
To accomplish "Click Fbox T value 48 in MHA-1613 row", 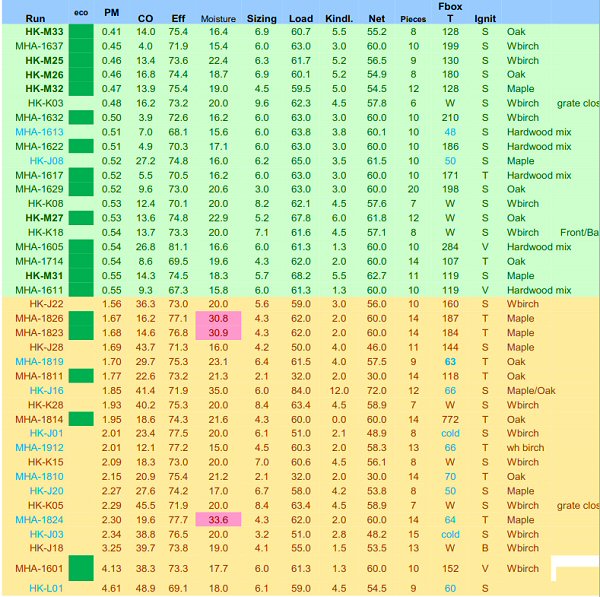I will [450, 132].
